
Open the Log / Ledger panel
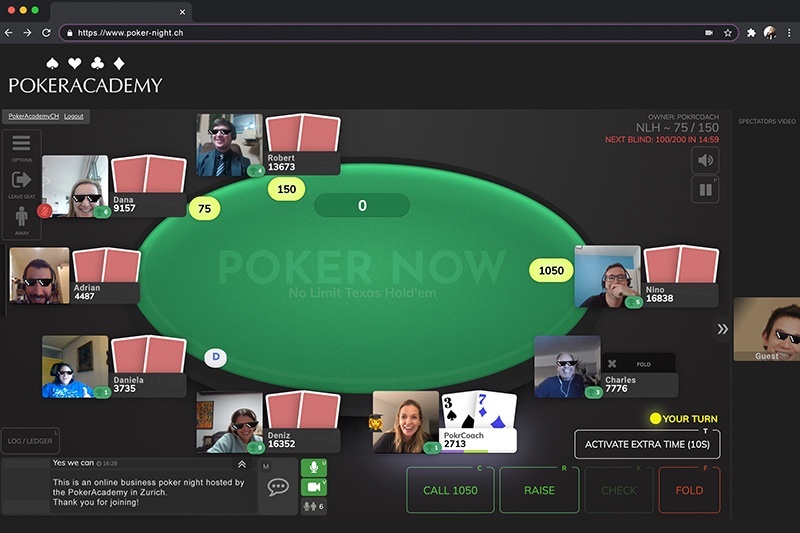[30, 441]
